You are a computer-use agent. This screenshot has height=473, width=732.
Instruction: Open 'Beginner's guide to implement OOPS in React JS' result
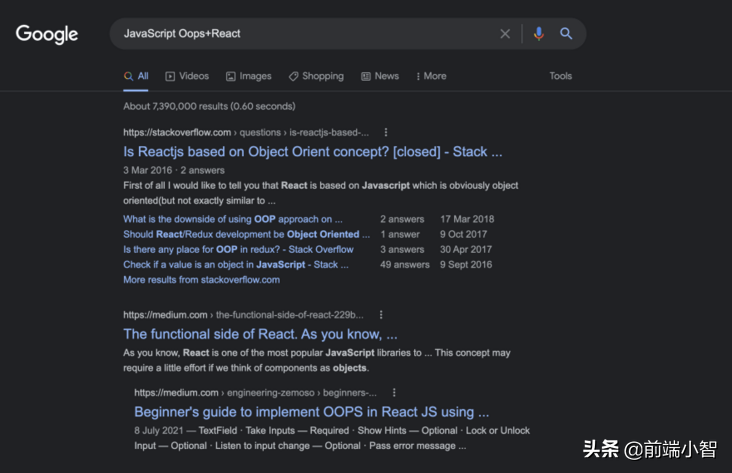click(x=311, y=412)
